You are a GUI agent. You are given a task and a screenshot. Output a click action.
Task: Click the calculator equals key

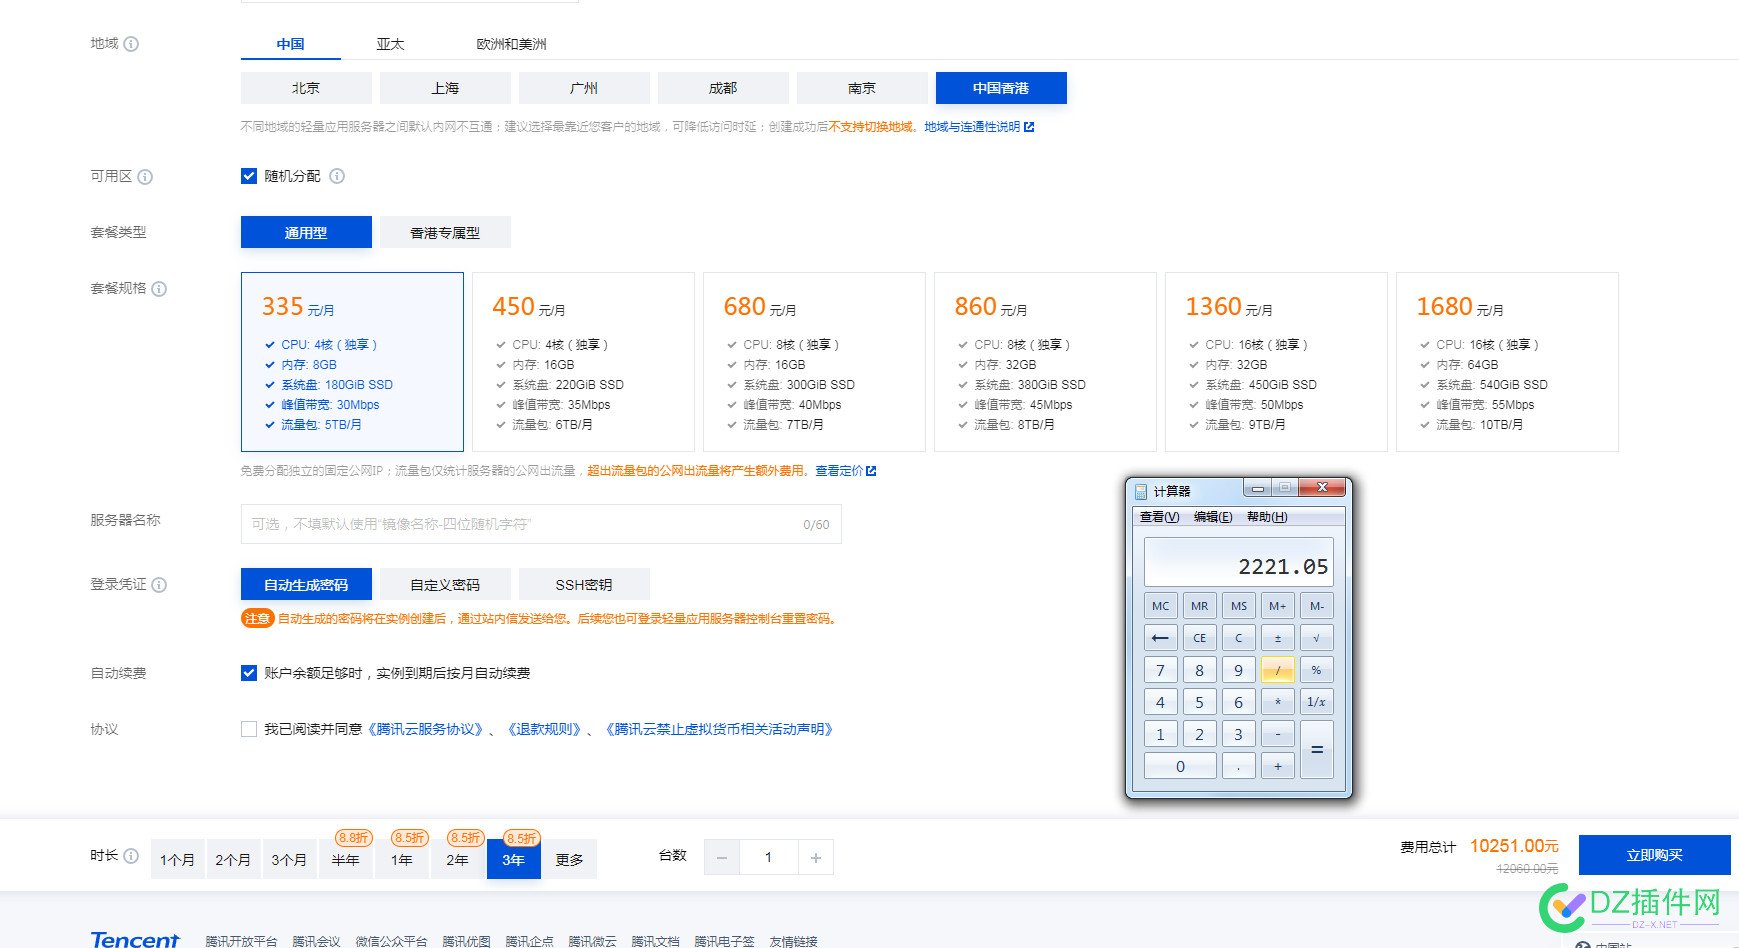coord(1316,750)
